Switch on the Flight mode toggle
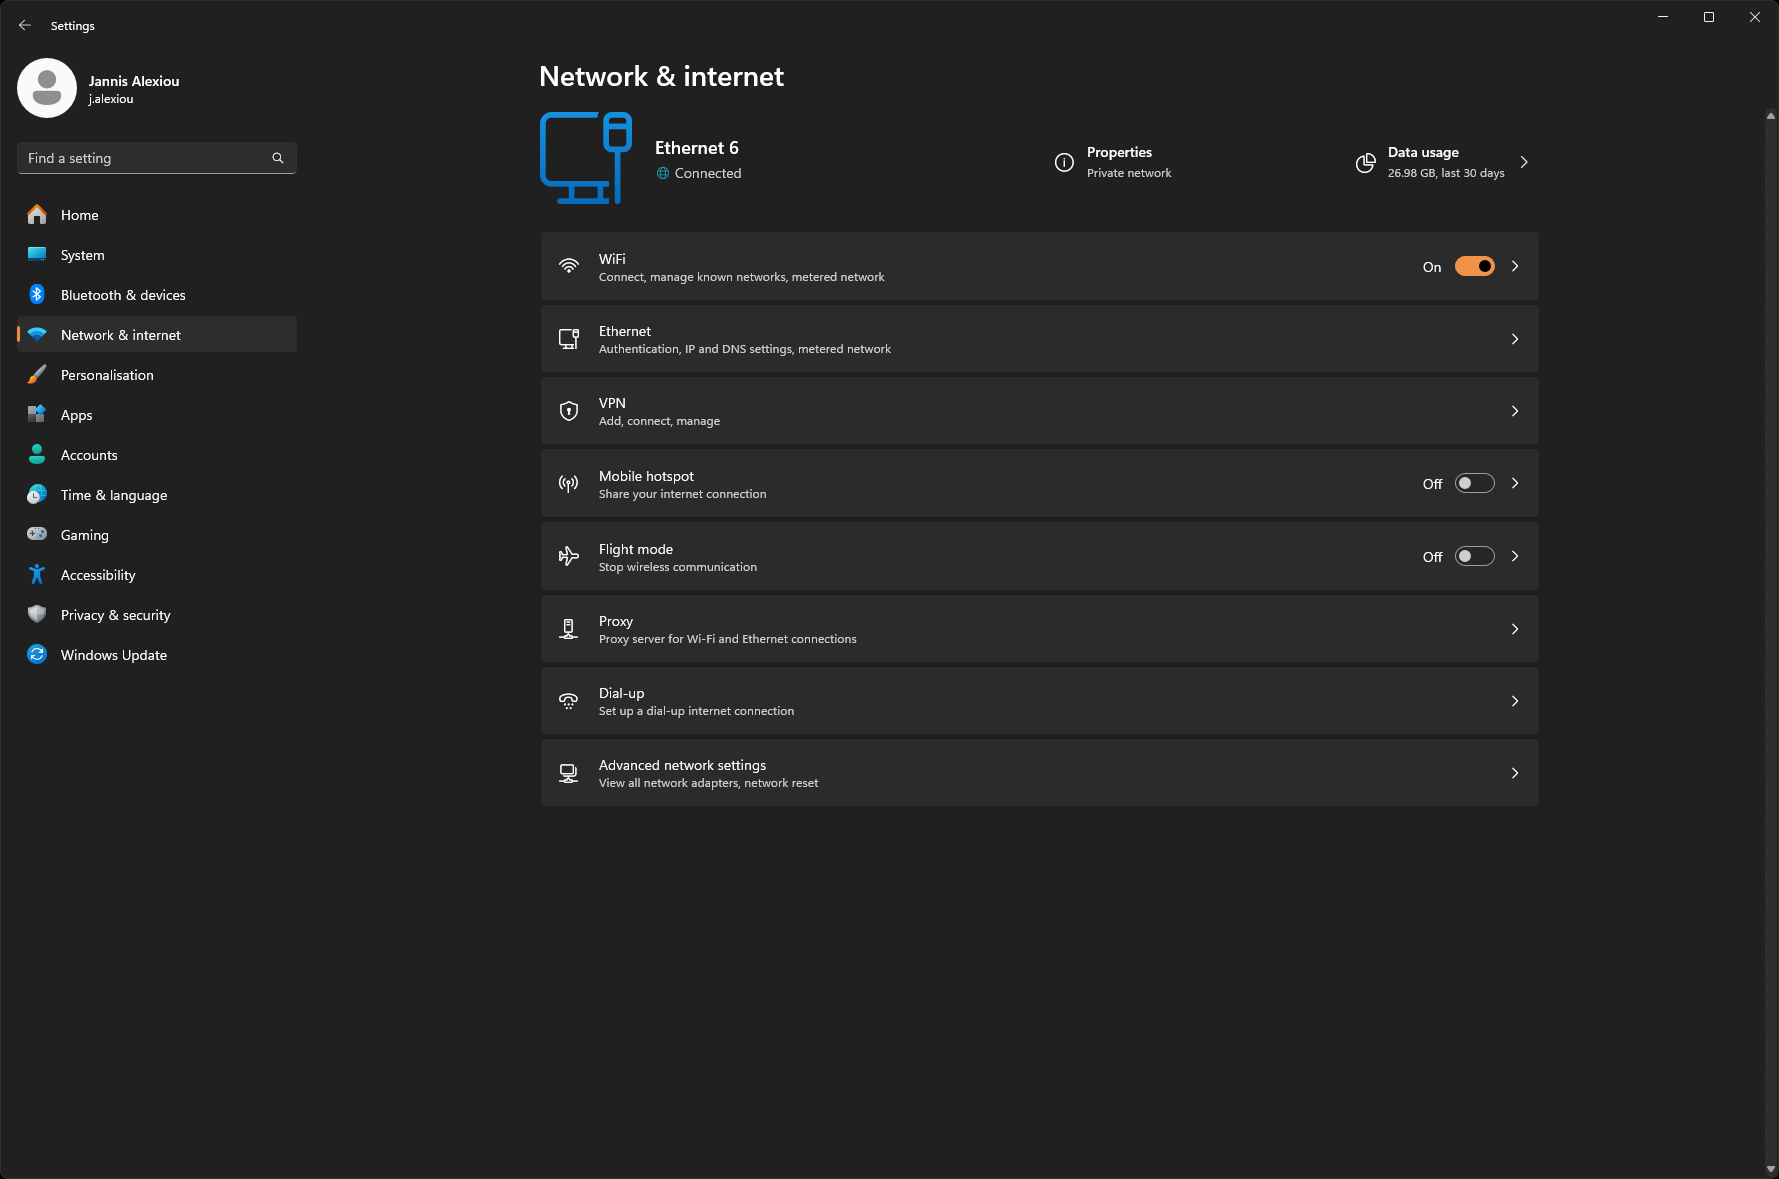Image resolution: width=1779 pixels, height=1179 pixels. (x=1475, y=556)
